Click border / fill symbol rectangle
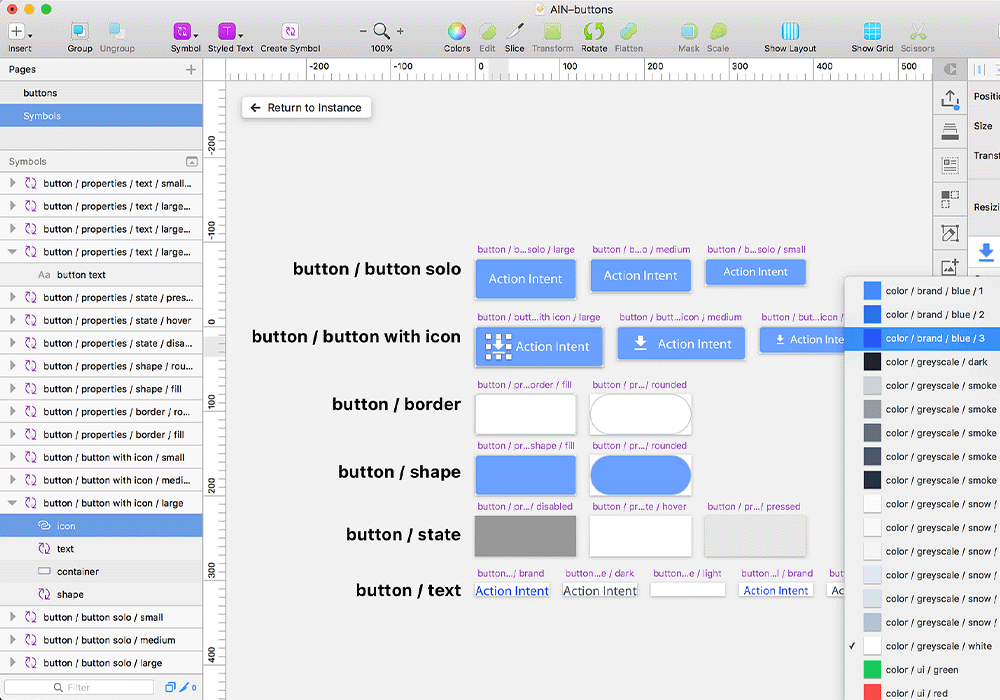1000x700 pixels. tap(526, 414)
